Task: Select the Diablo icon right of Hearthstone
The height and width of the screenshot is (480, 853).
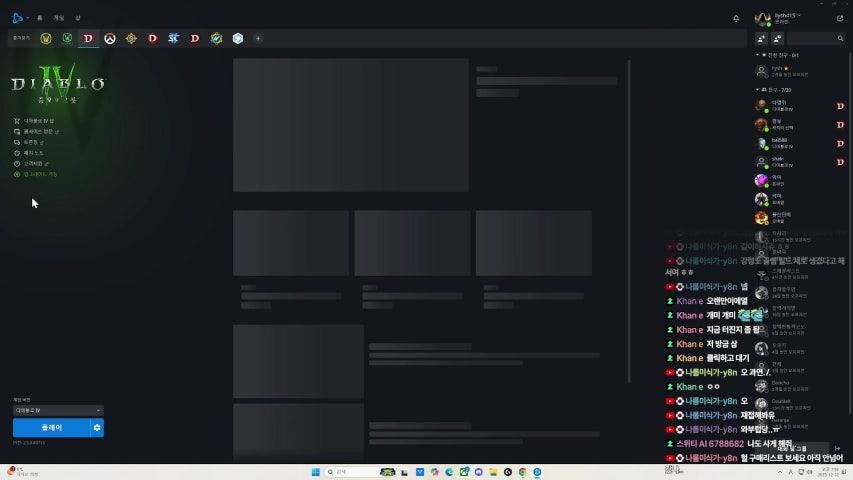Action: 152,39
